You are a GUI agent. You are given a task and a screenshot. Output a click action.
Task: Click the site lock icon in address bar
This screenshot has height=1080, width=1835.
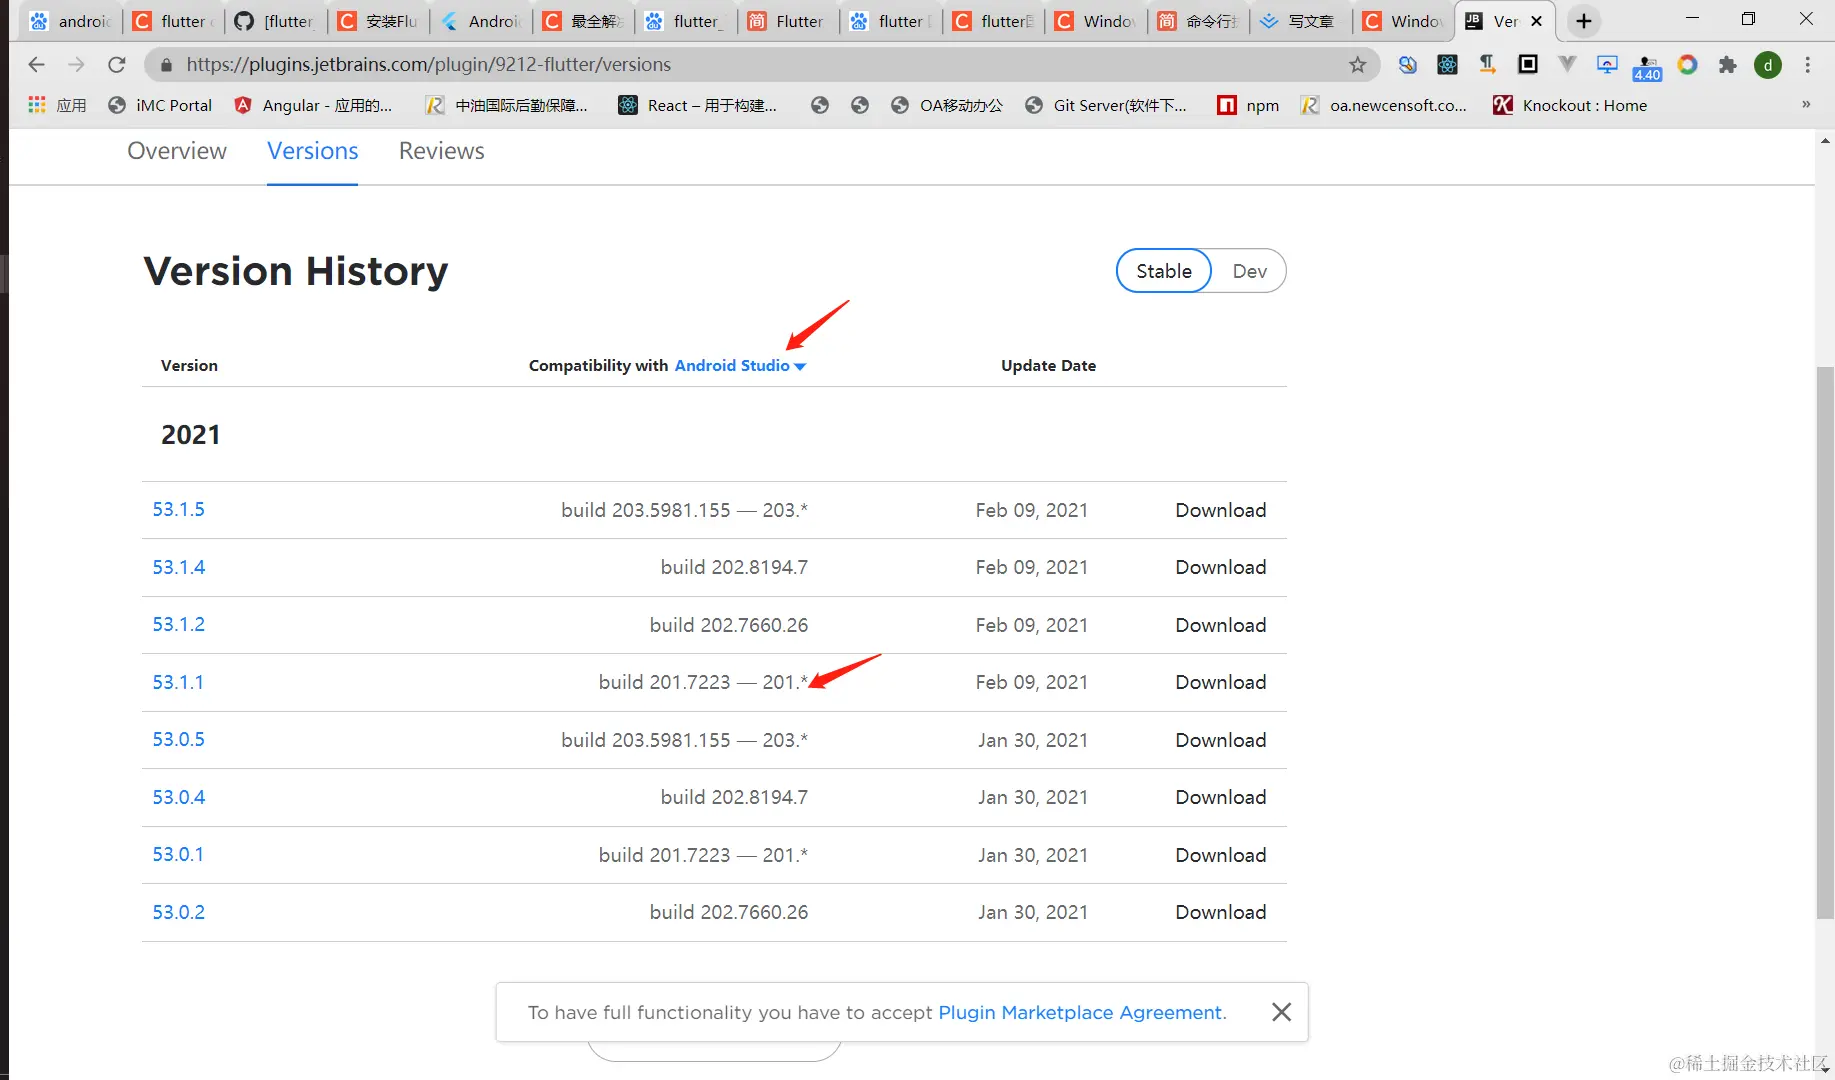(x=166, y=65)
